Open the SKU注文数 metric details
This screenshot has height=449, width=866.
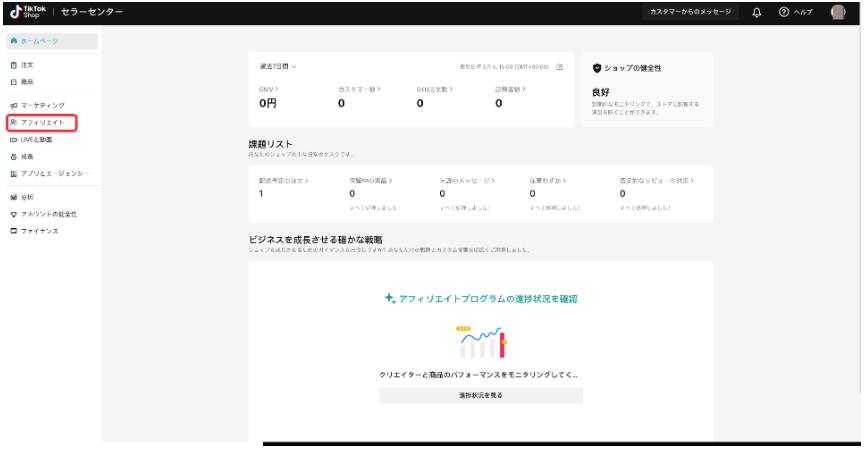pyautogui.click(x=435, y=89)
